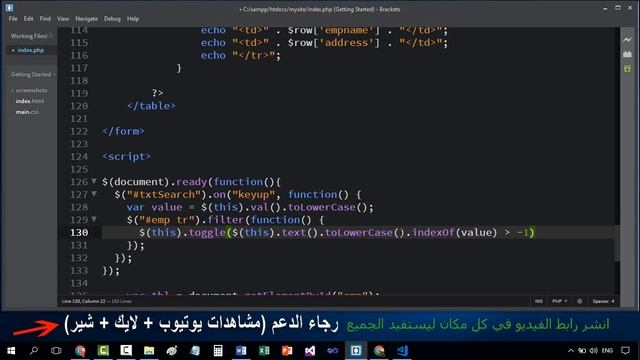Click the ENG language indicator
Image resolution: width=640 pixels, height=360 pixels.
point(607,351)
